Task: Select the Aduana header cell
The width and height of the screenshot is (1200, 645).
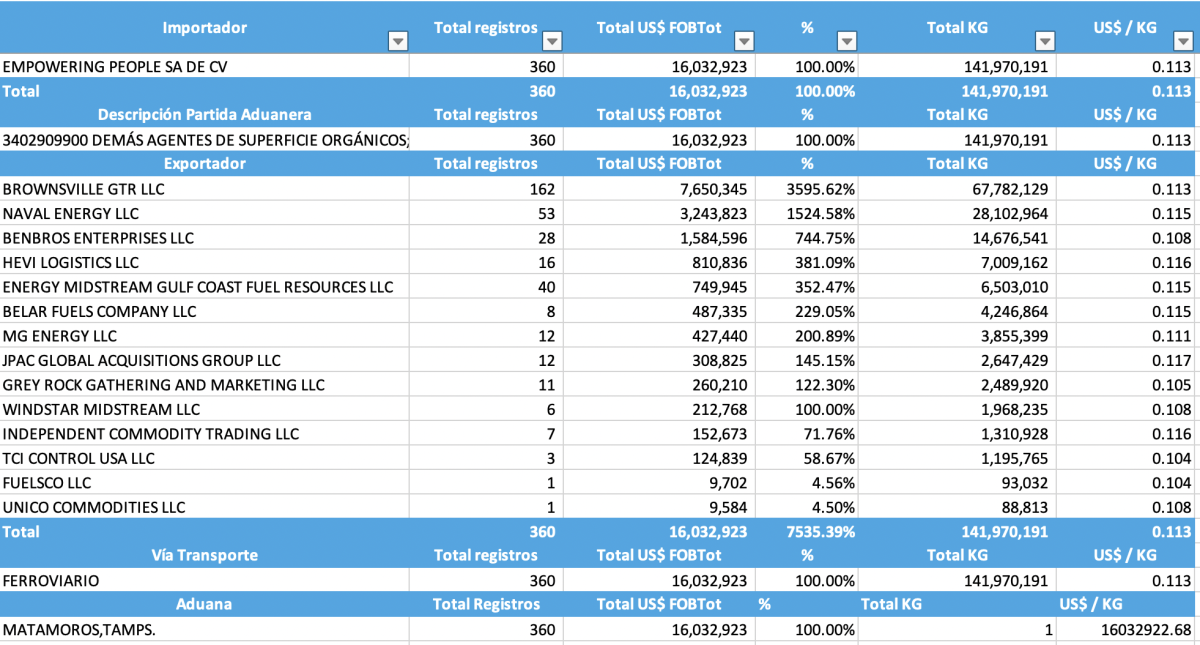Action: point(204,605)
